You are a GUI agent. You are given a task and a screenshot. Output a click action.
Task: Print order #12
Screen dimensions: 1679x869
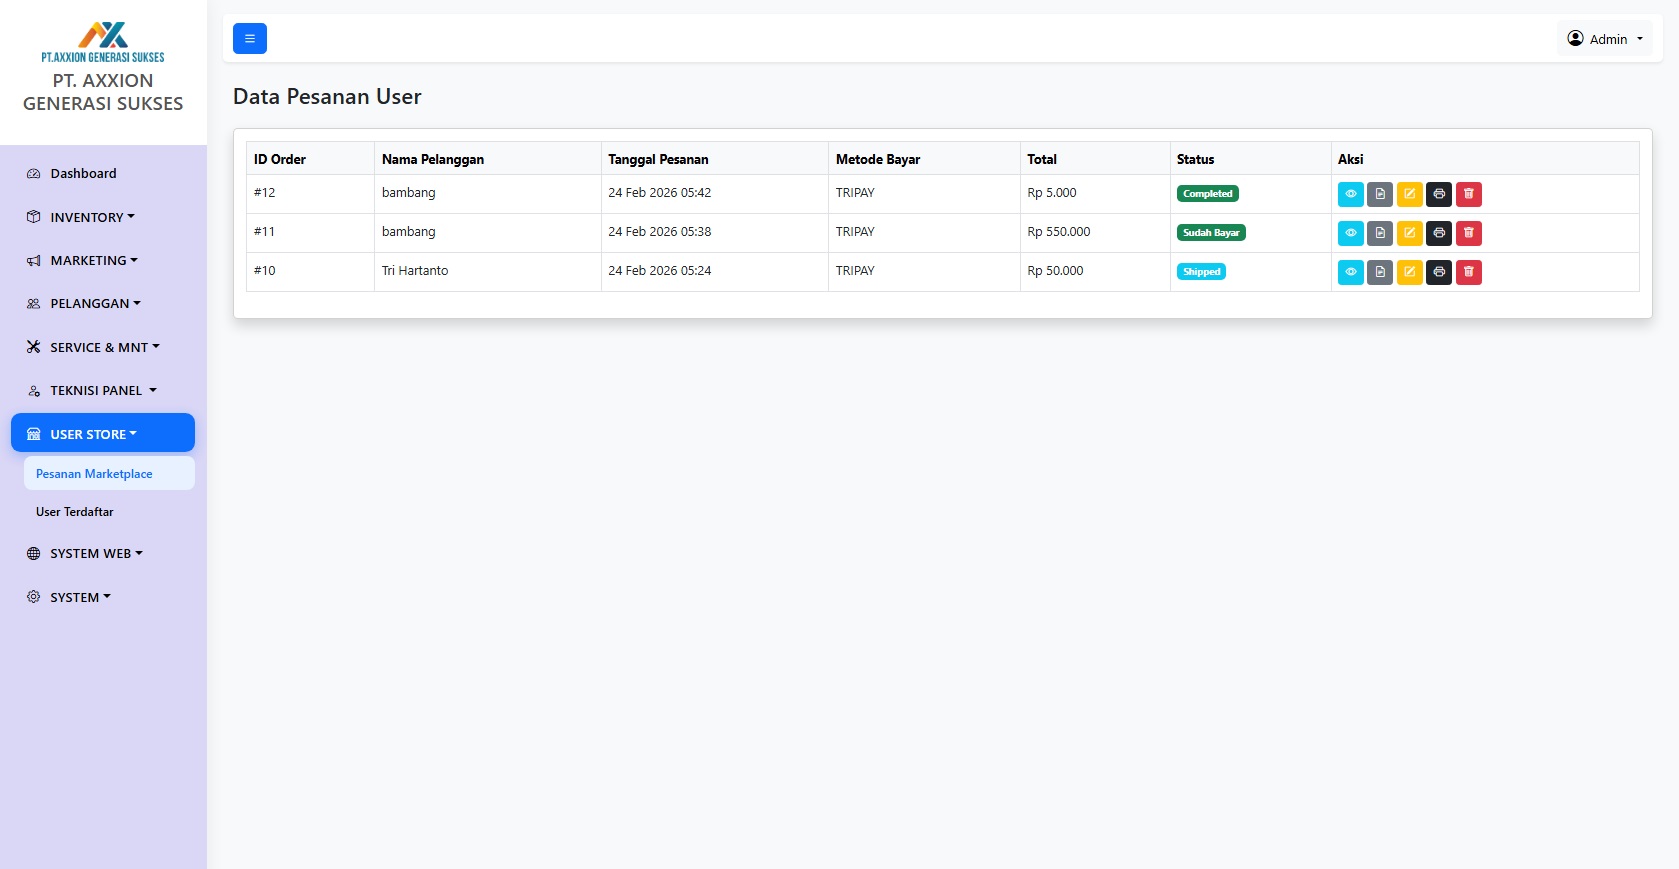(x=1439, y=194)
